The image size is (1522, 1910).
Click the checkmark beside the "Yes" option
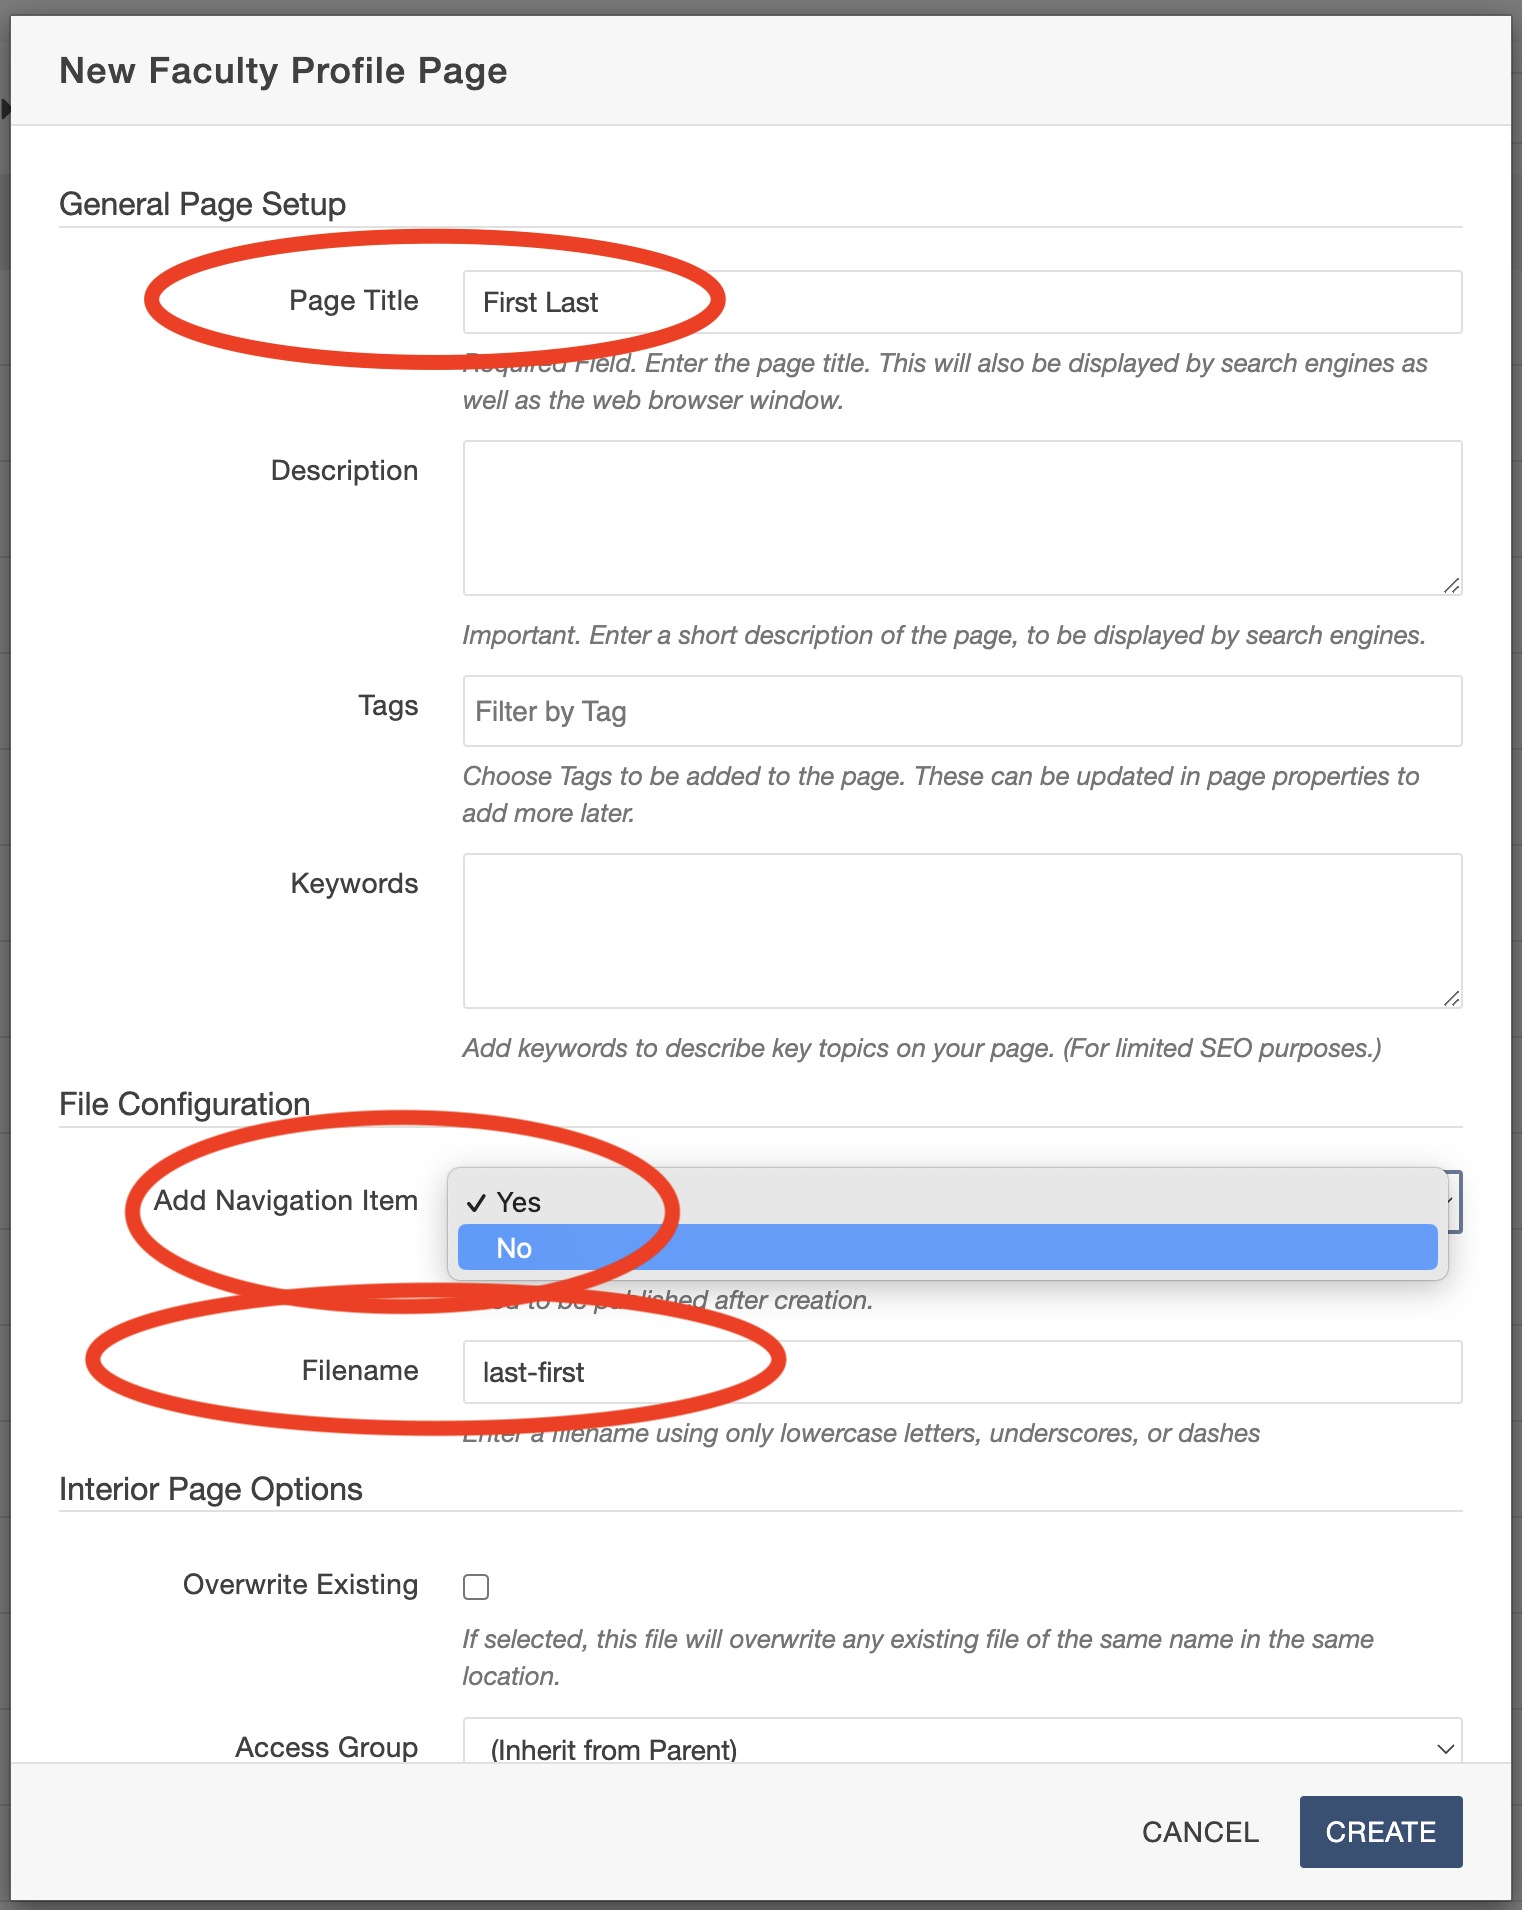tap(478, 1202)
